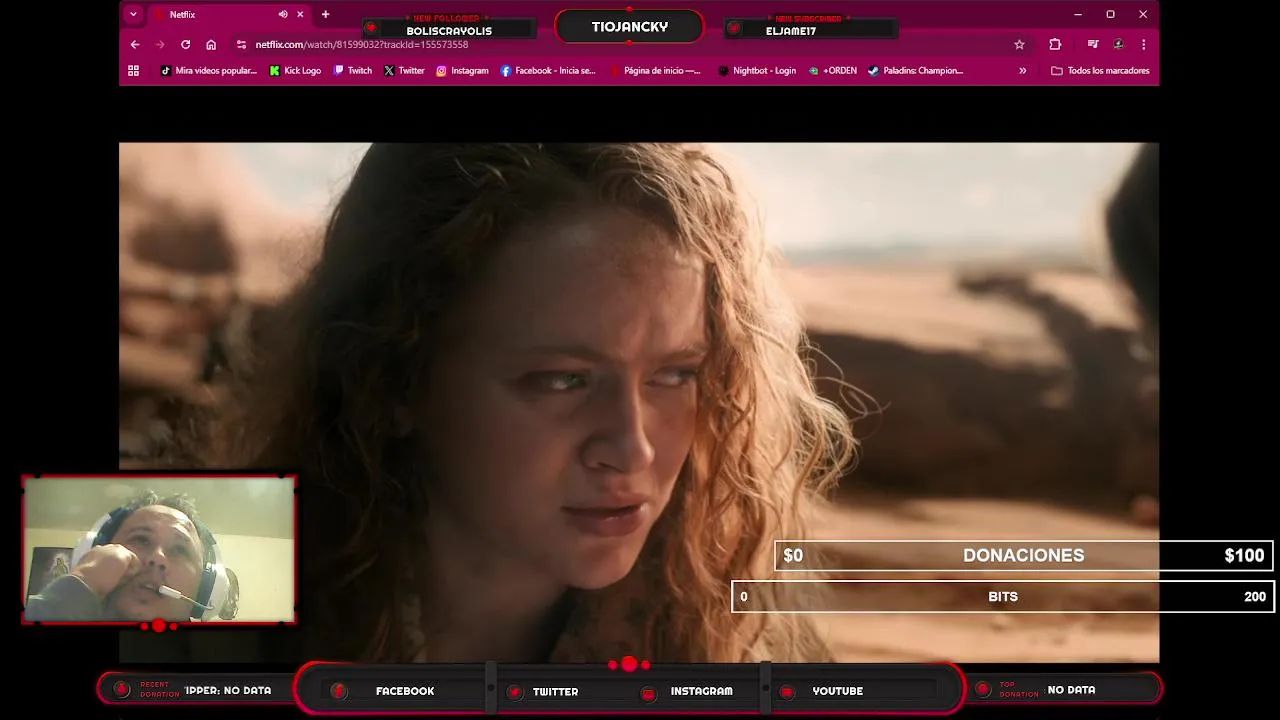Open the Kick Logo bookmark
The height and width of the screenshot is (720, 1280).
pyautogui.click(x=295, y=71)
